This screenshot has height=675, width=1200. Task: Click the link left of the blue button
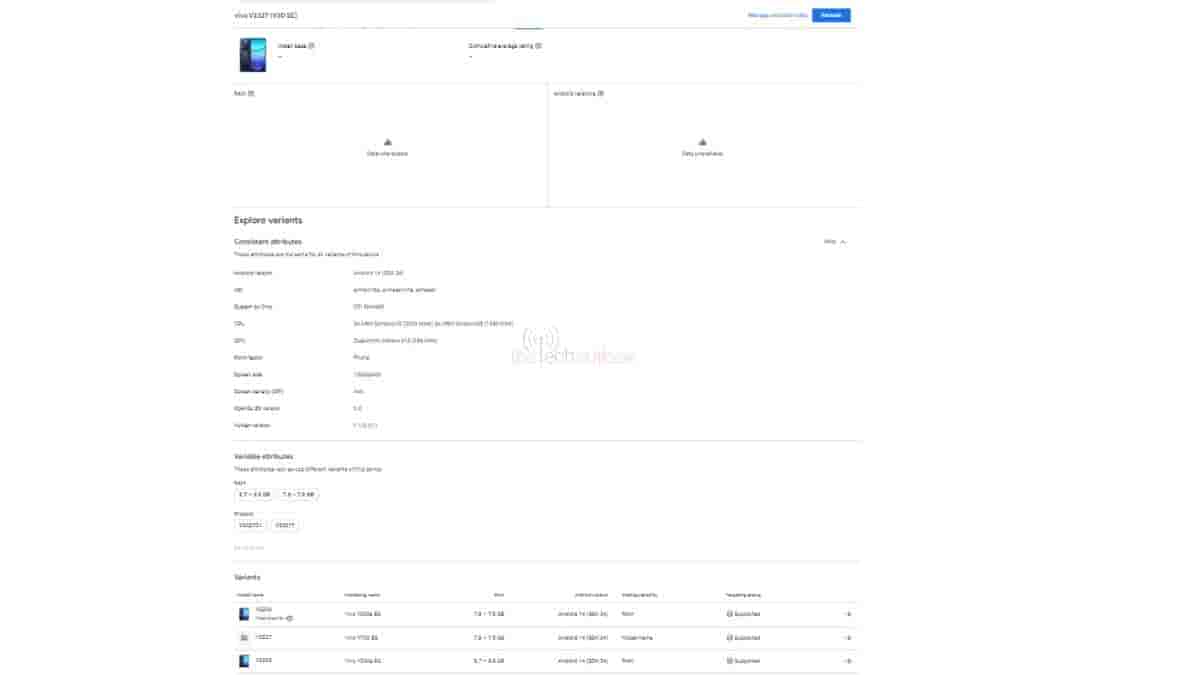[777, 15]
